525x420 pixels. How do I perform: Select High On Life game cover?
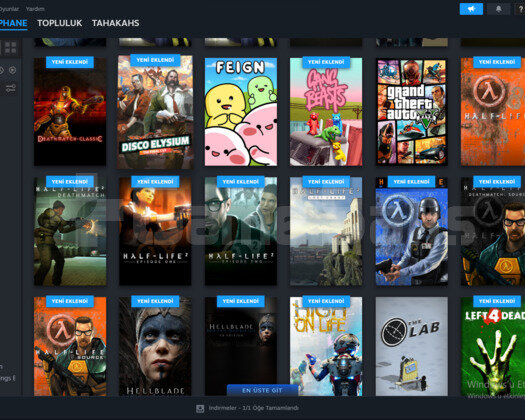(x=326, y=347)
